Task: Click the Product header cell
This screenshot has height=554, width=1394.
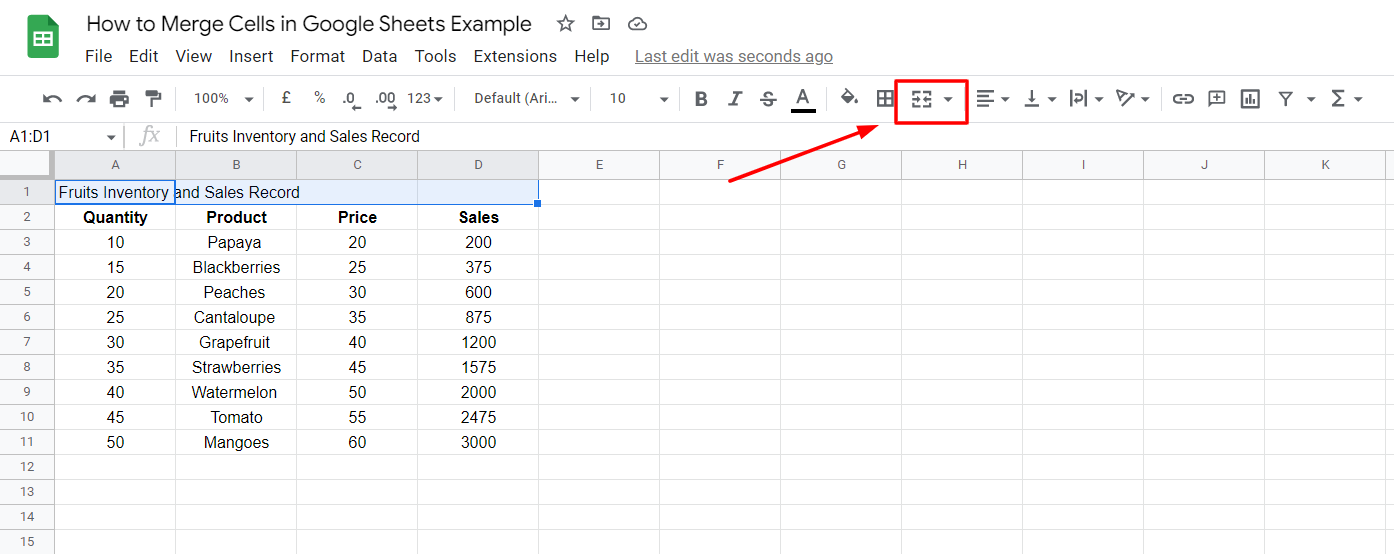Action: pos(236,217)
